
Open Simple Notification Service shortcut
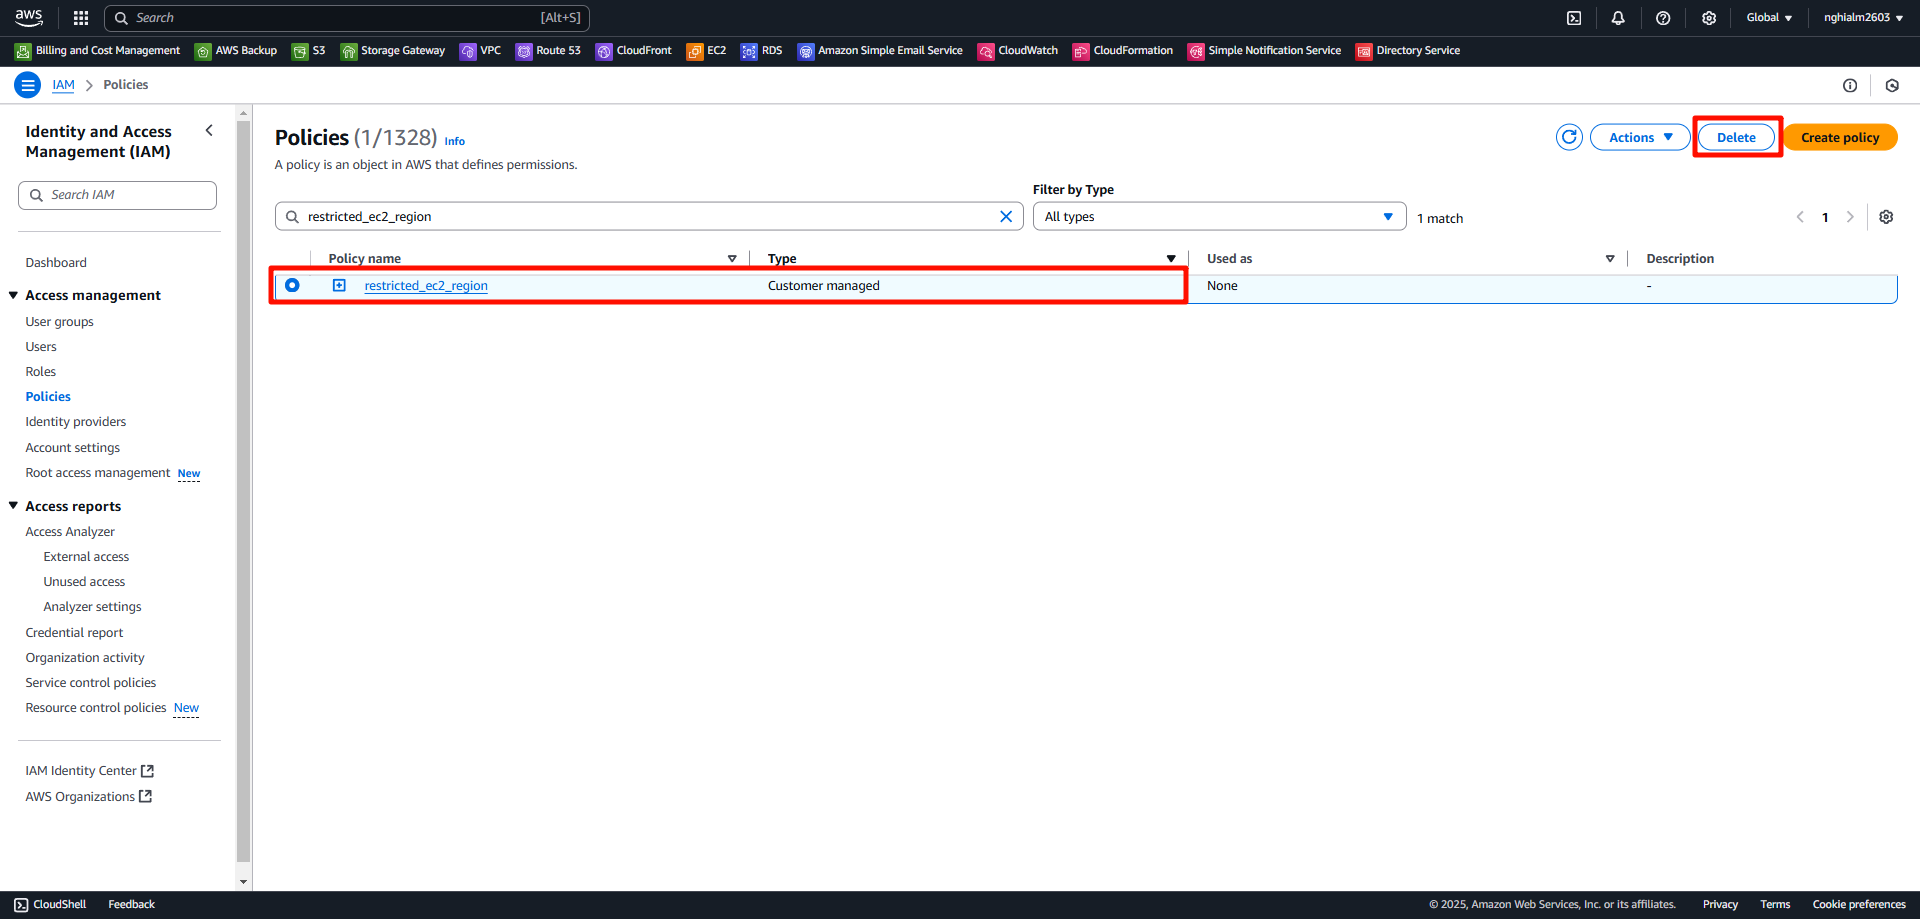[x=1265, y=51]
